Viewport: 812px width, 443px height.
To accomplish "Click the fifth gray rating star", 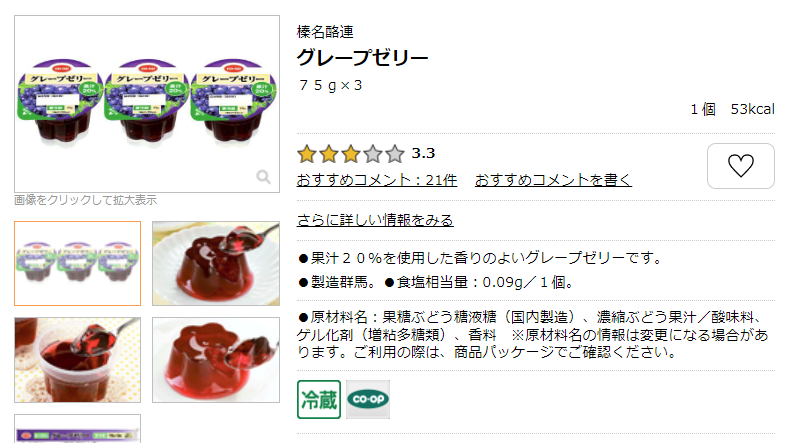I will (395, 154).
